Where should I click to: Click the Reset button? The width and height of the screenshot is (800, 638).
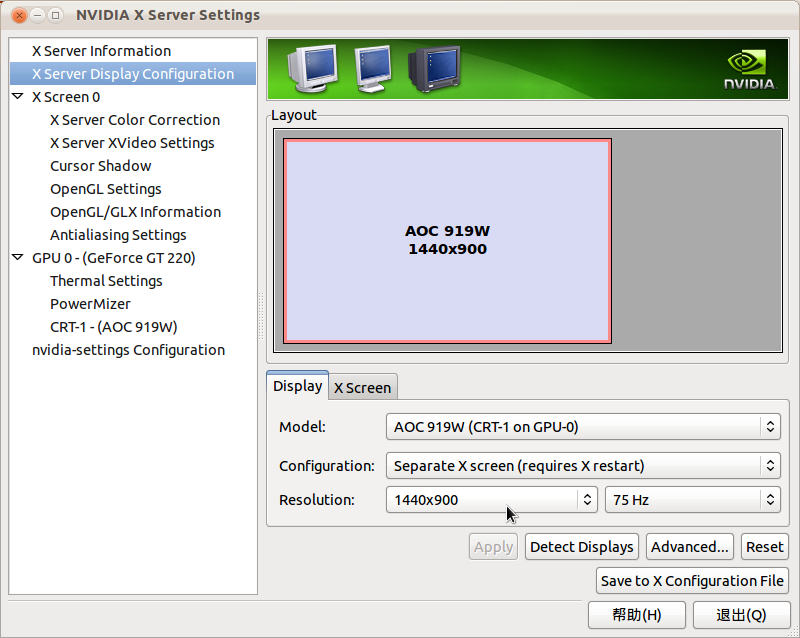(x=765, y=547)
